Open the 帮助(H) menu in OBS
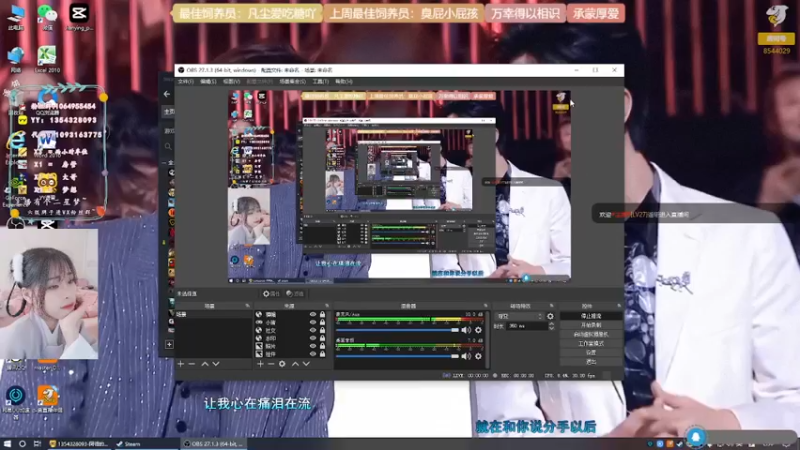Viewport: 800px width, 450px height. pos(344,82)
